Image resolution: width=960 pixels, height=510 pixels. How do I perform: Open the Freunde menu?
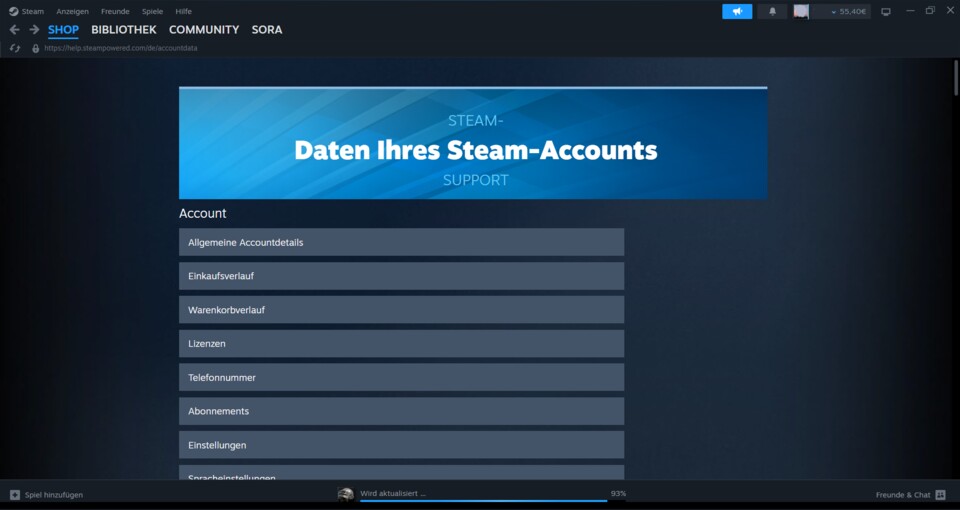click(x=115, y=11)
